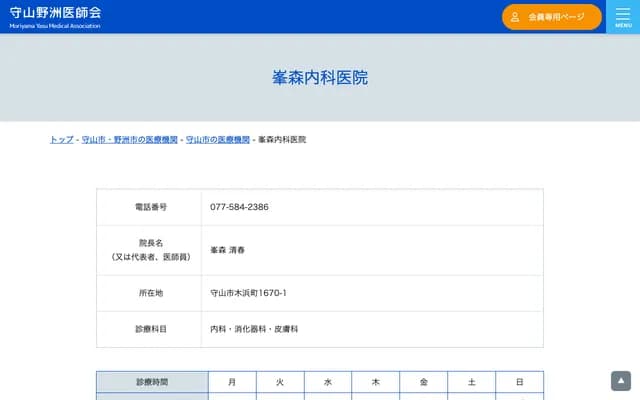Image resolution: width=640 pixels, height=400 pixels.
Task: Click the person icon in the member button
Action: [x=515, y=17]
